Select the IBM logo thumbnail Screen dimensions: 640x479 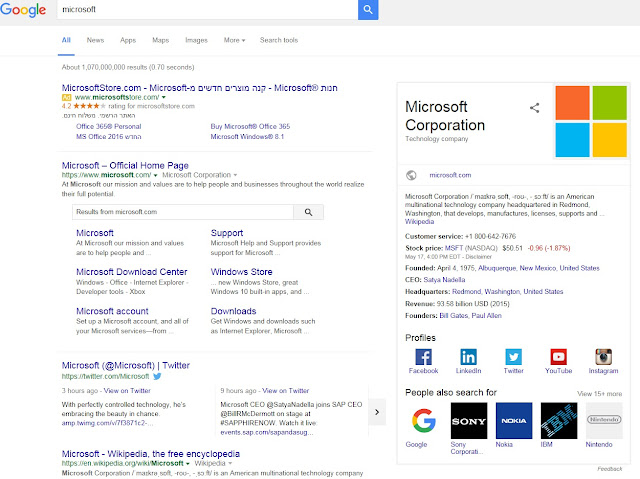(559, 421)
